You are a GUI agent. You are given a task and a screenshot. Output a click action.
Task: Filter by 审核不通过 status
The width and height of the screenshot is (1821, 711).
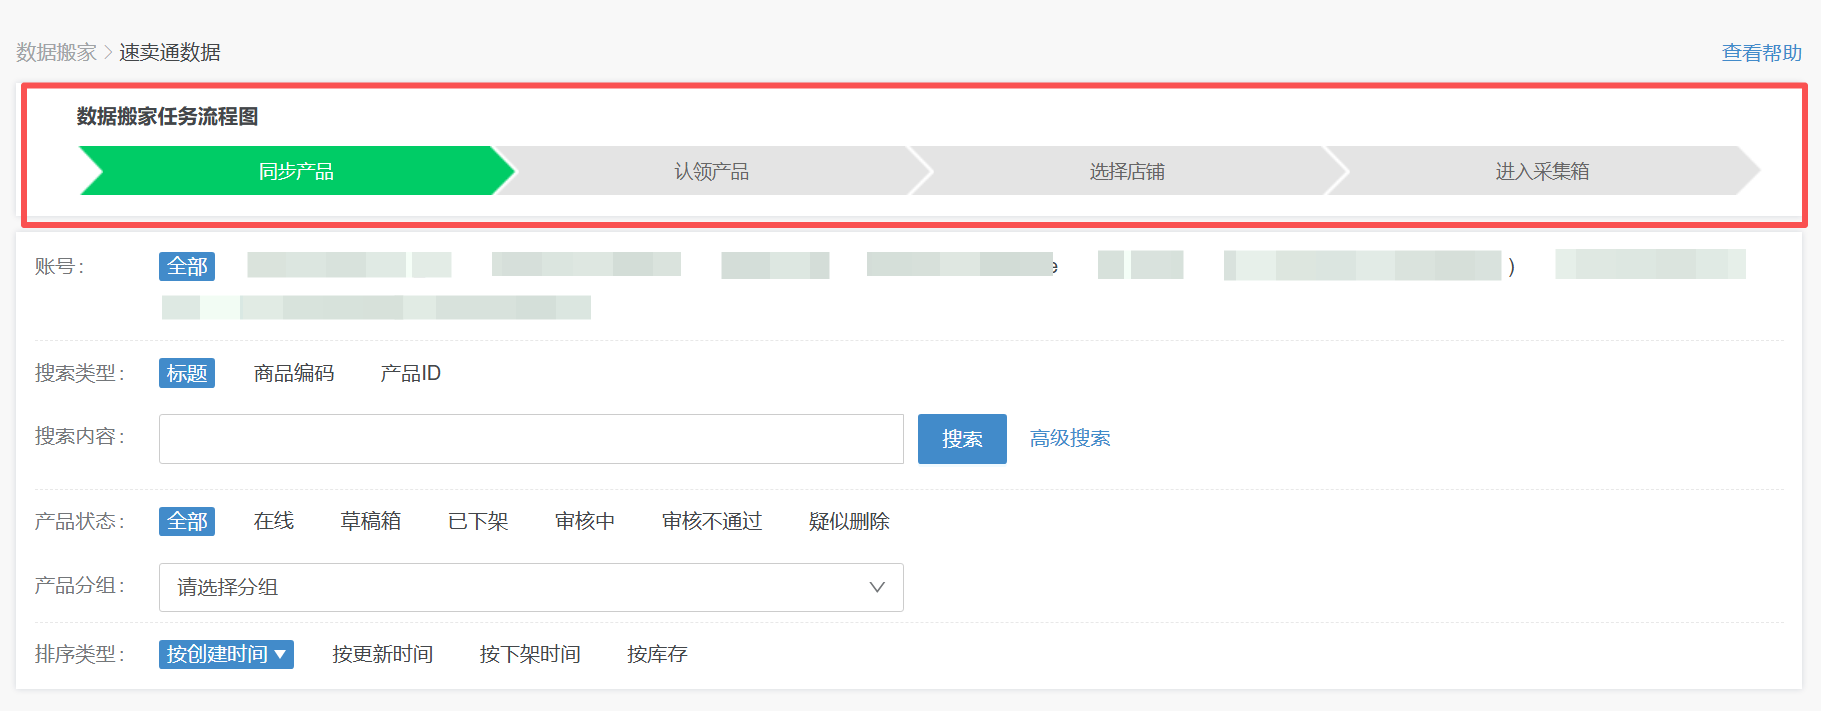point(711,521)
